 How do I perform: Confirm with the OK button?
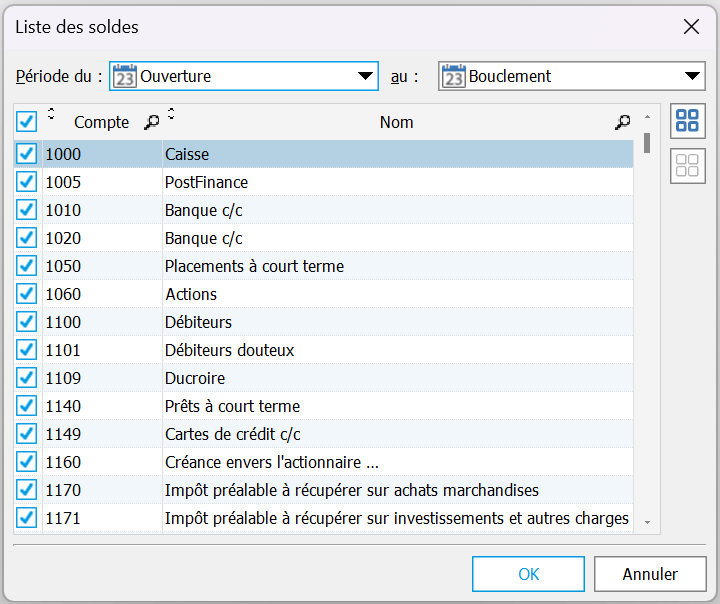[528, 574]
